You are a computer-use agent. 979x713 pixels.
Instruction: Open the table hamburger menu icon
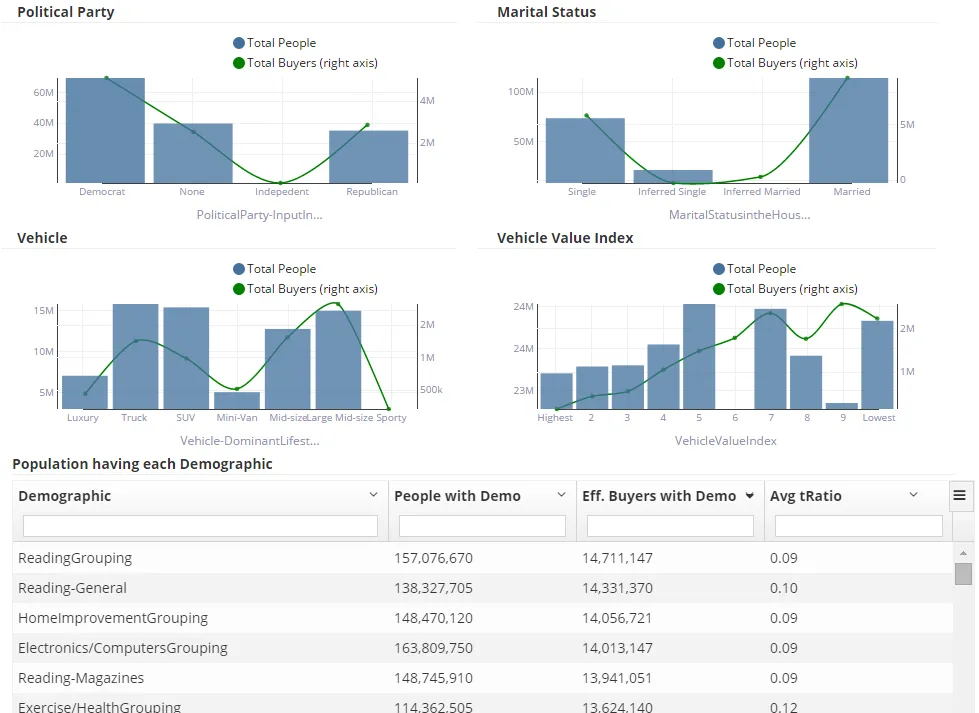(960, 496)
